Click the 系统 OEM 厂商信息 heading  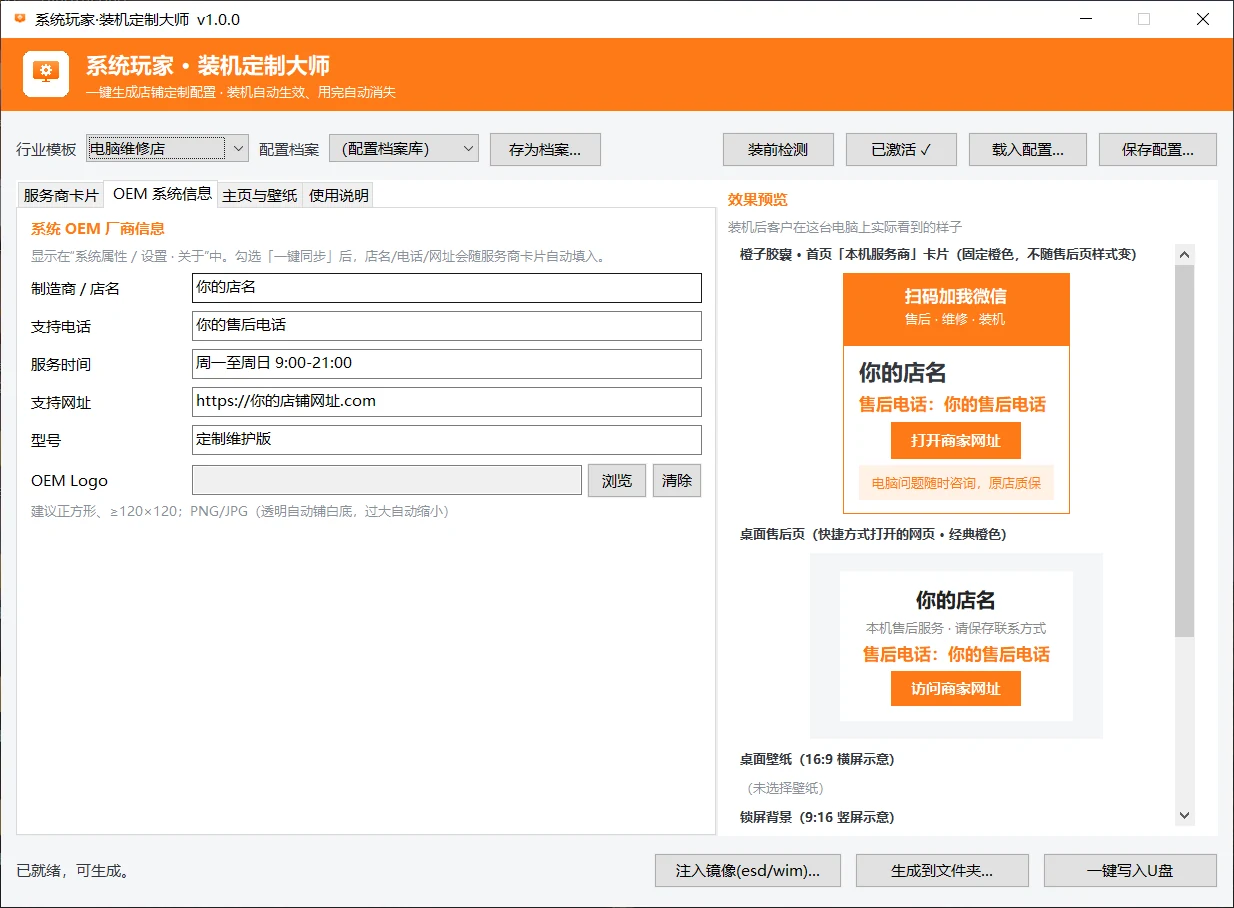click(x=98, y=229)
